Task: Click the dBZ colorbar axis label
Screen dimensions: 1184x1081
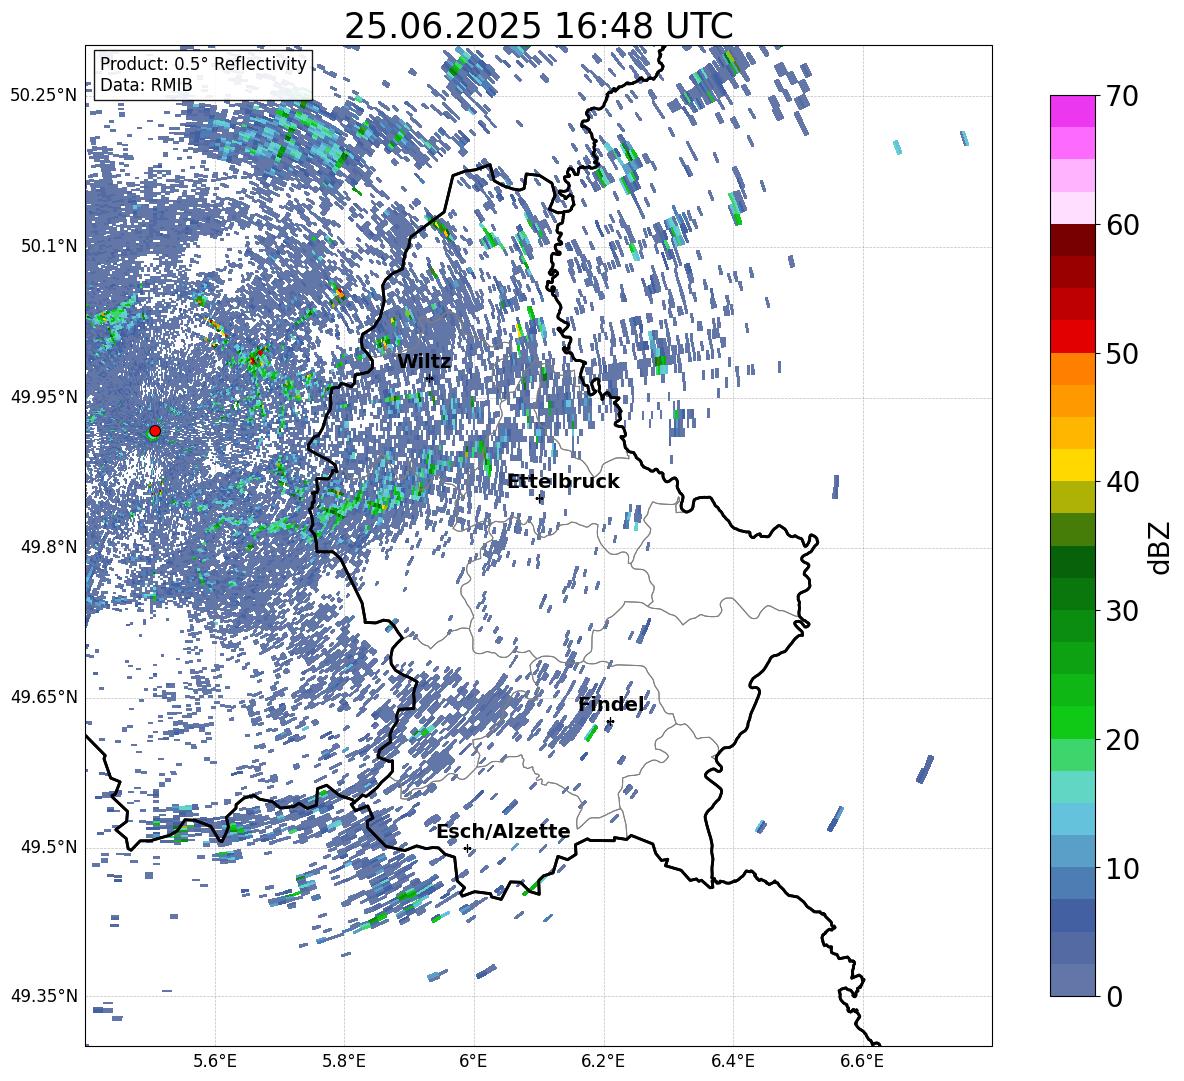Action: pyautogui.click(x=1161, y=547)
